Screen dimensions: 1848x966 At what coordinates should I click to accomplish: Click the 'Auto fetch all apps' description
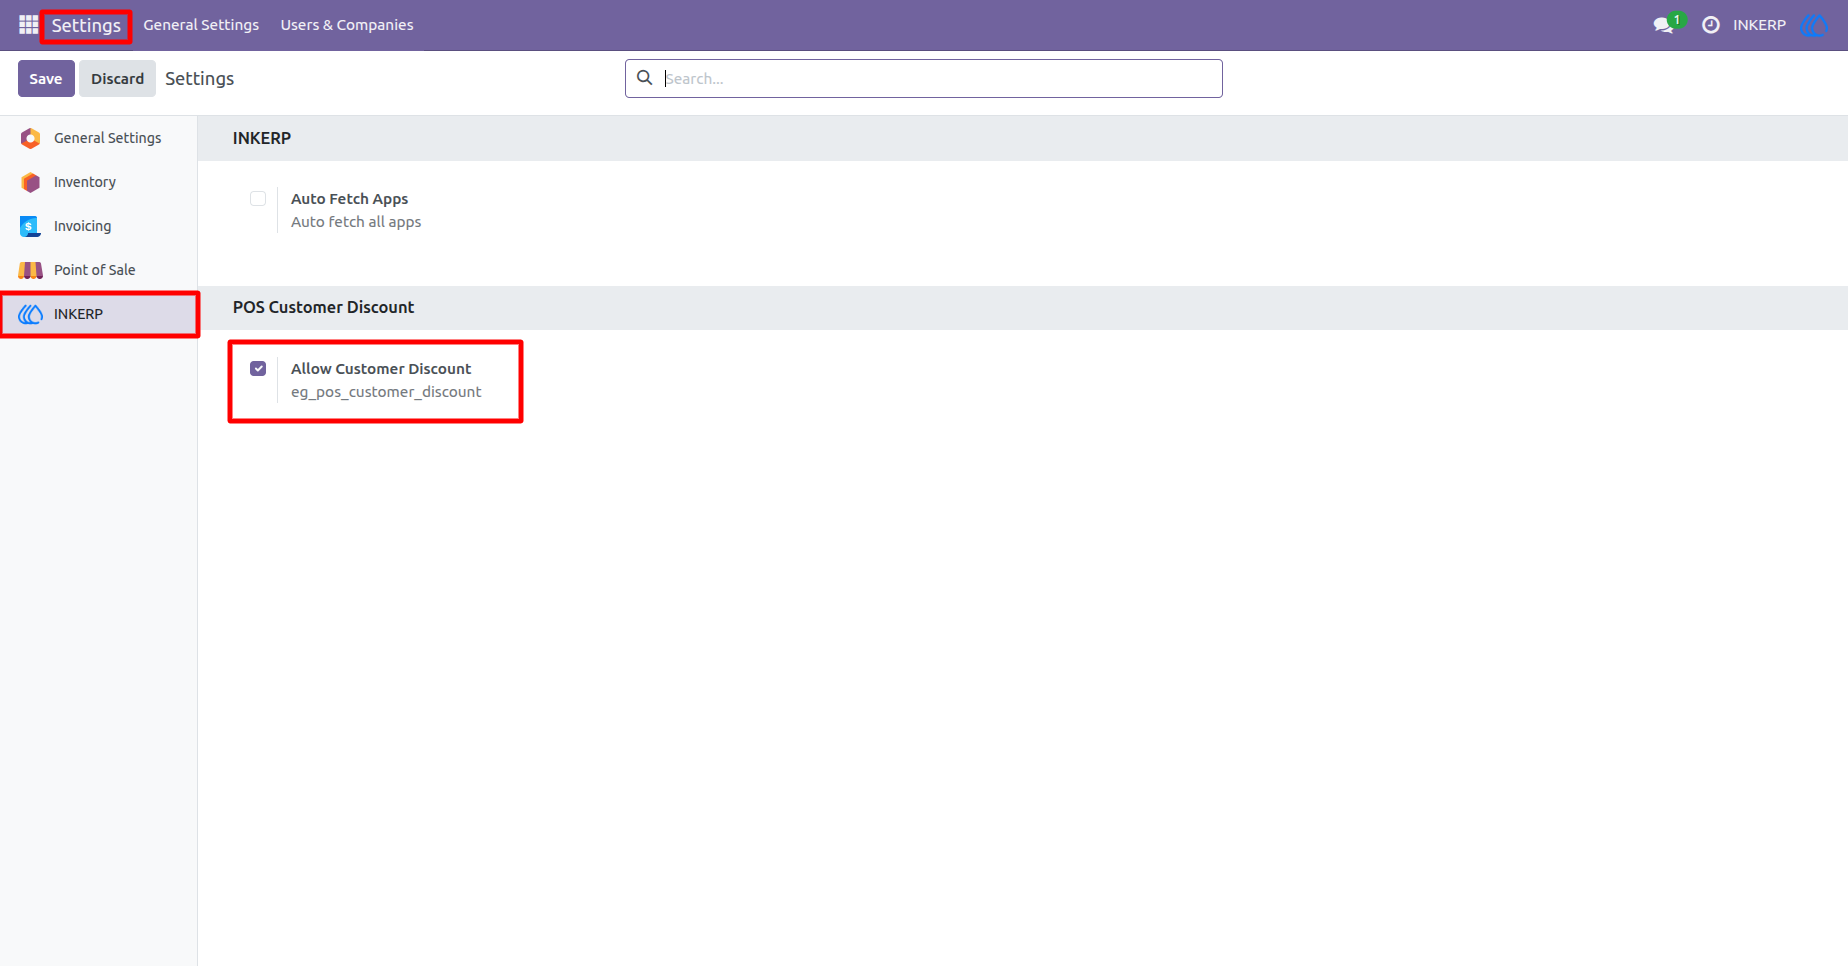coord(356,222)
